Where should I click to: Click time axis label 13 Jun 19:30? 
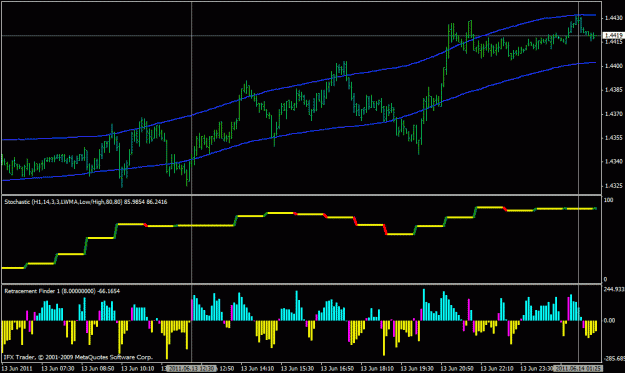point(417,369)
